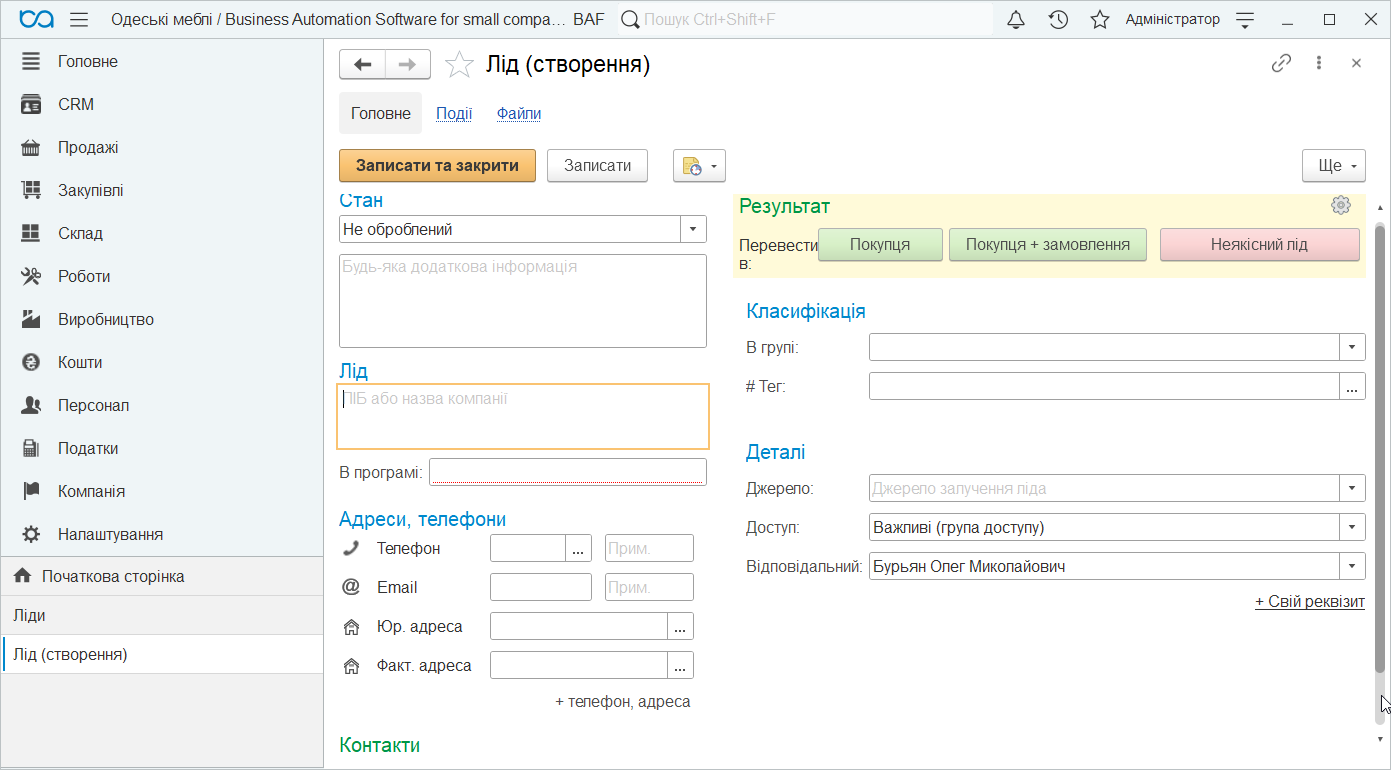Open the Ще menu
The image size is (1391, 770).
1334,165
